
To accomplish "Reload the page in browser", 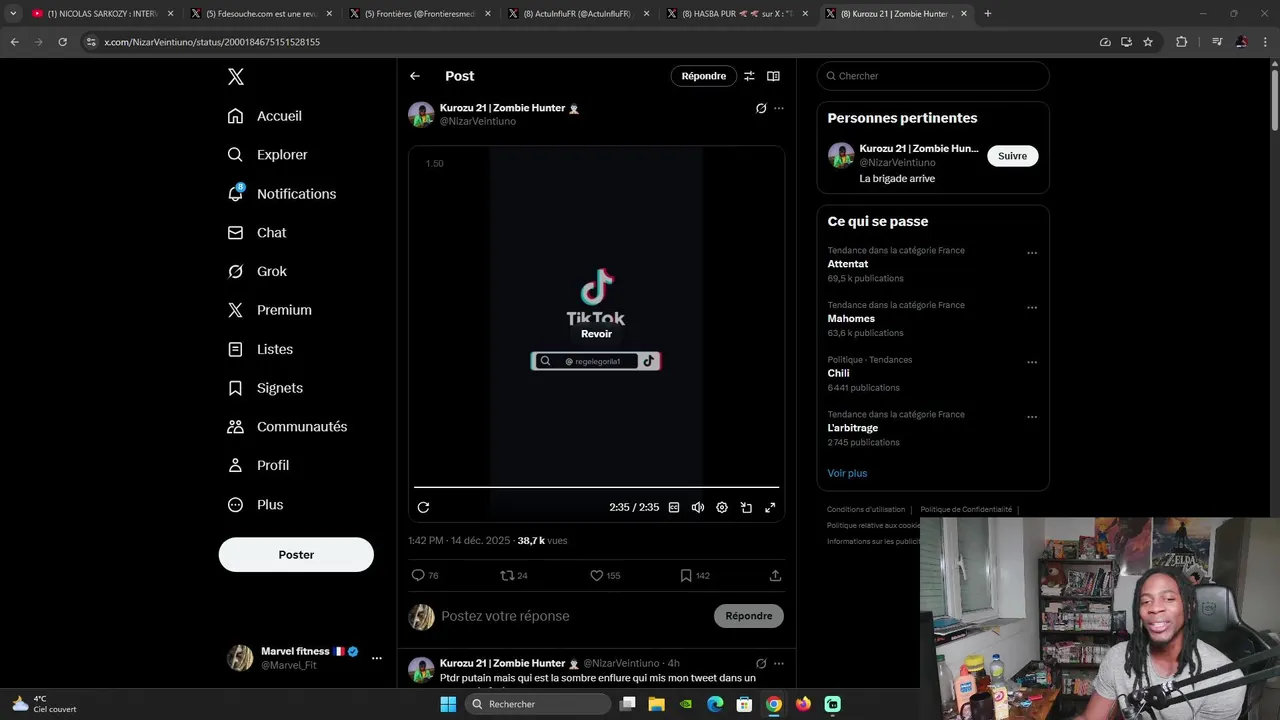I will click(x=62, y=42).
